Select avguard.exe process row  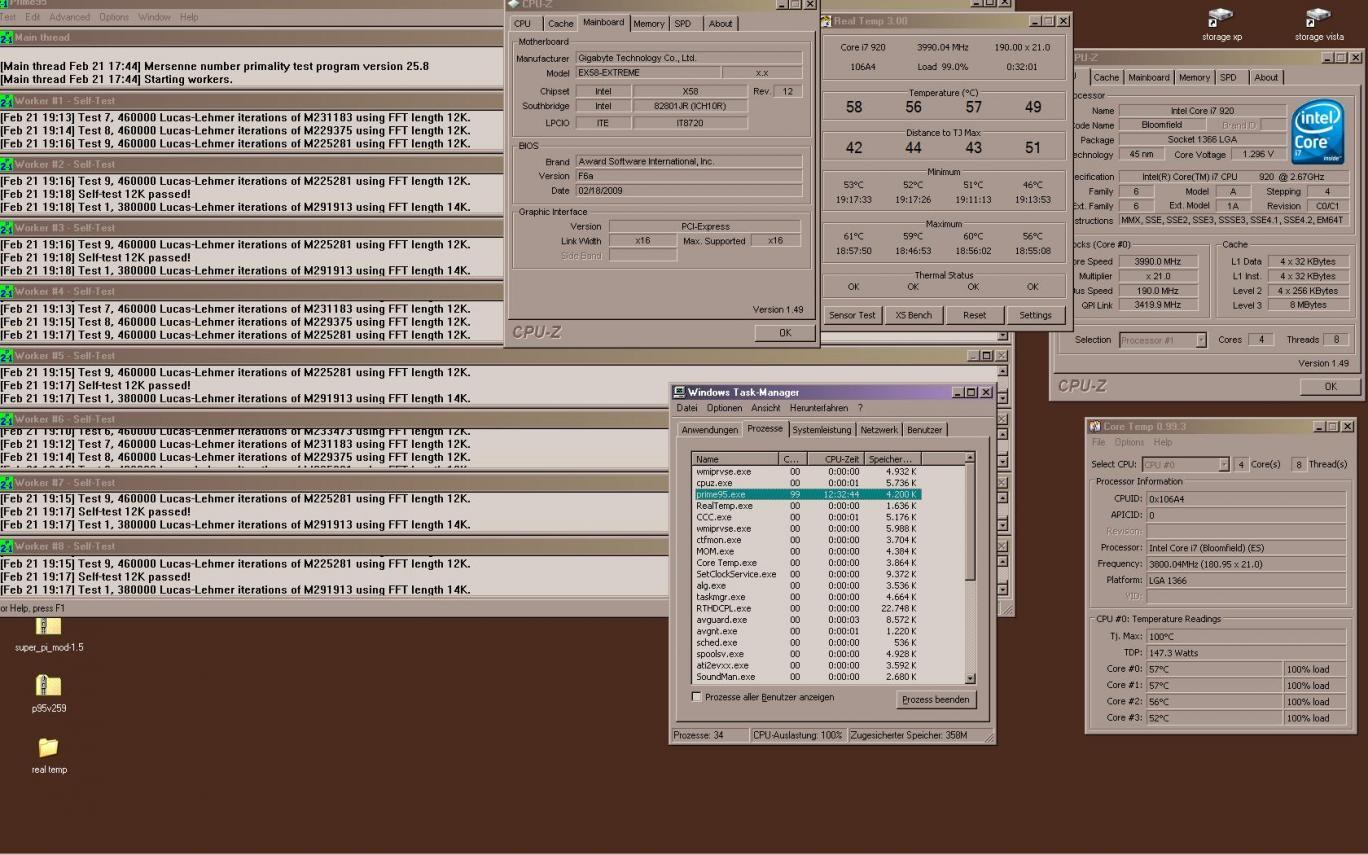pos(806,620)
